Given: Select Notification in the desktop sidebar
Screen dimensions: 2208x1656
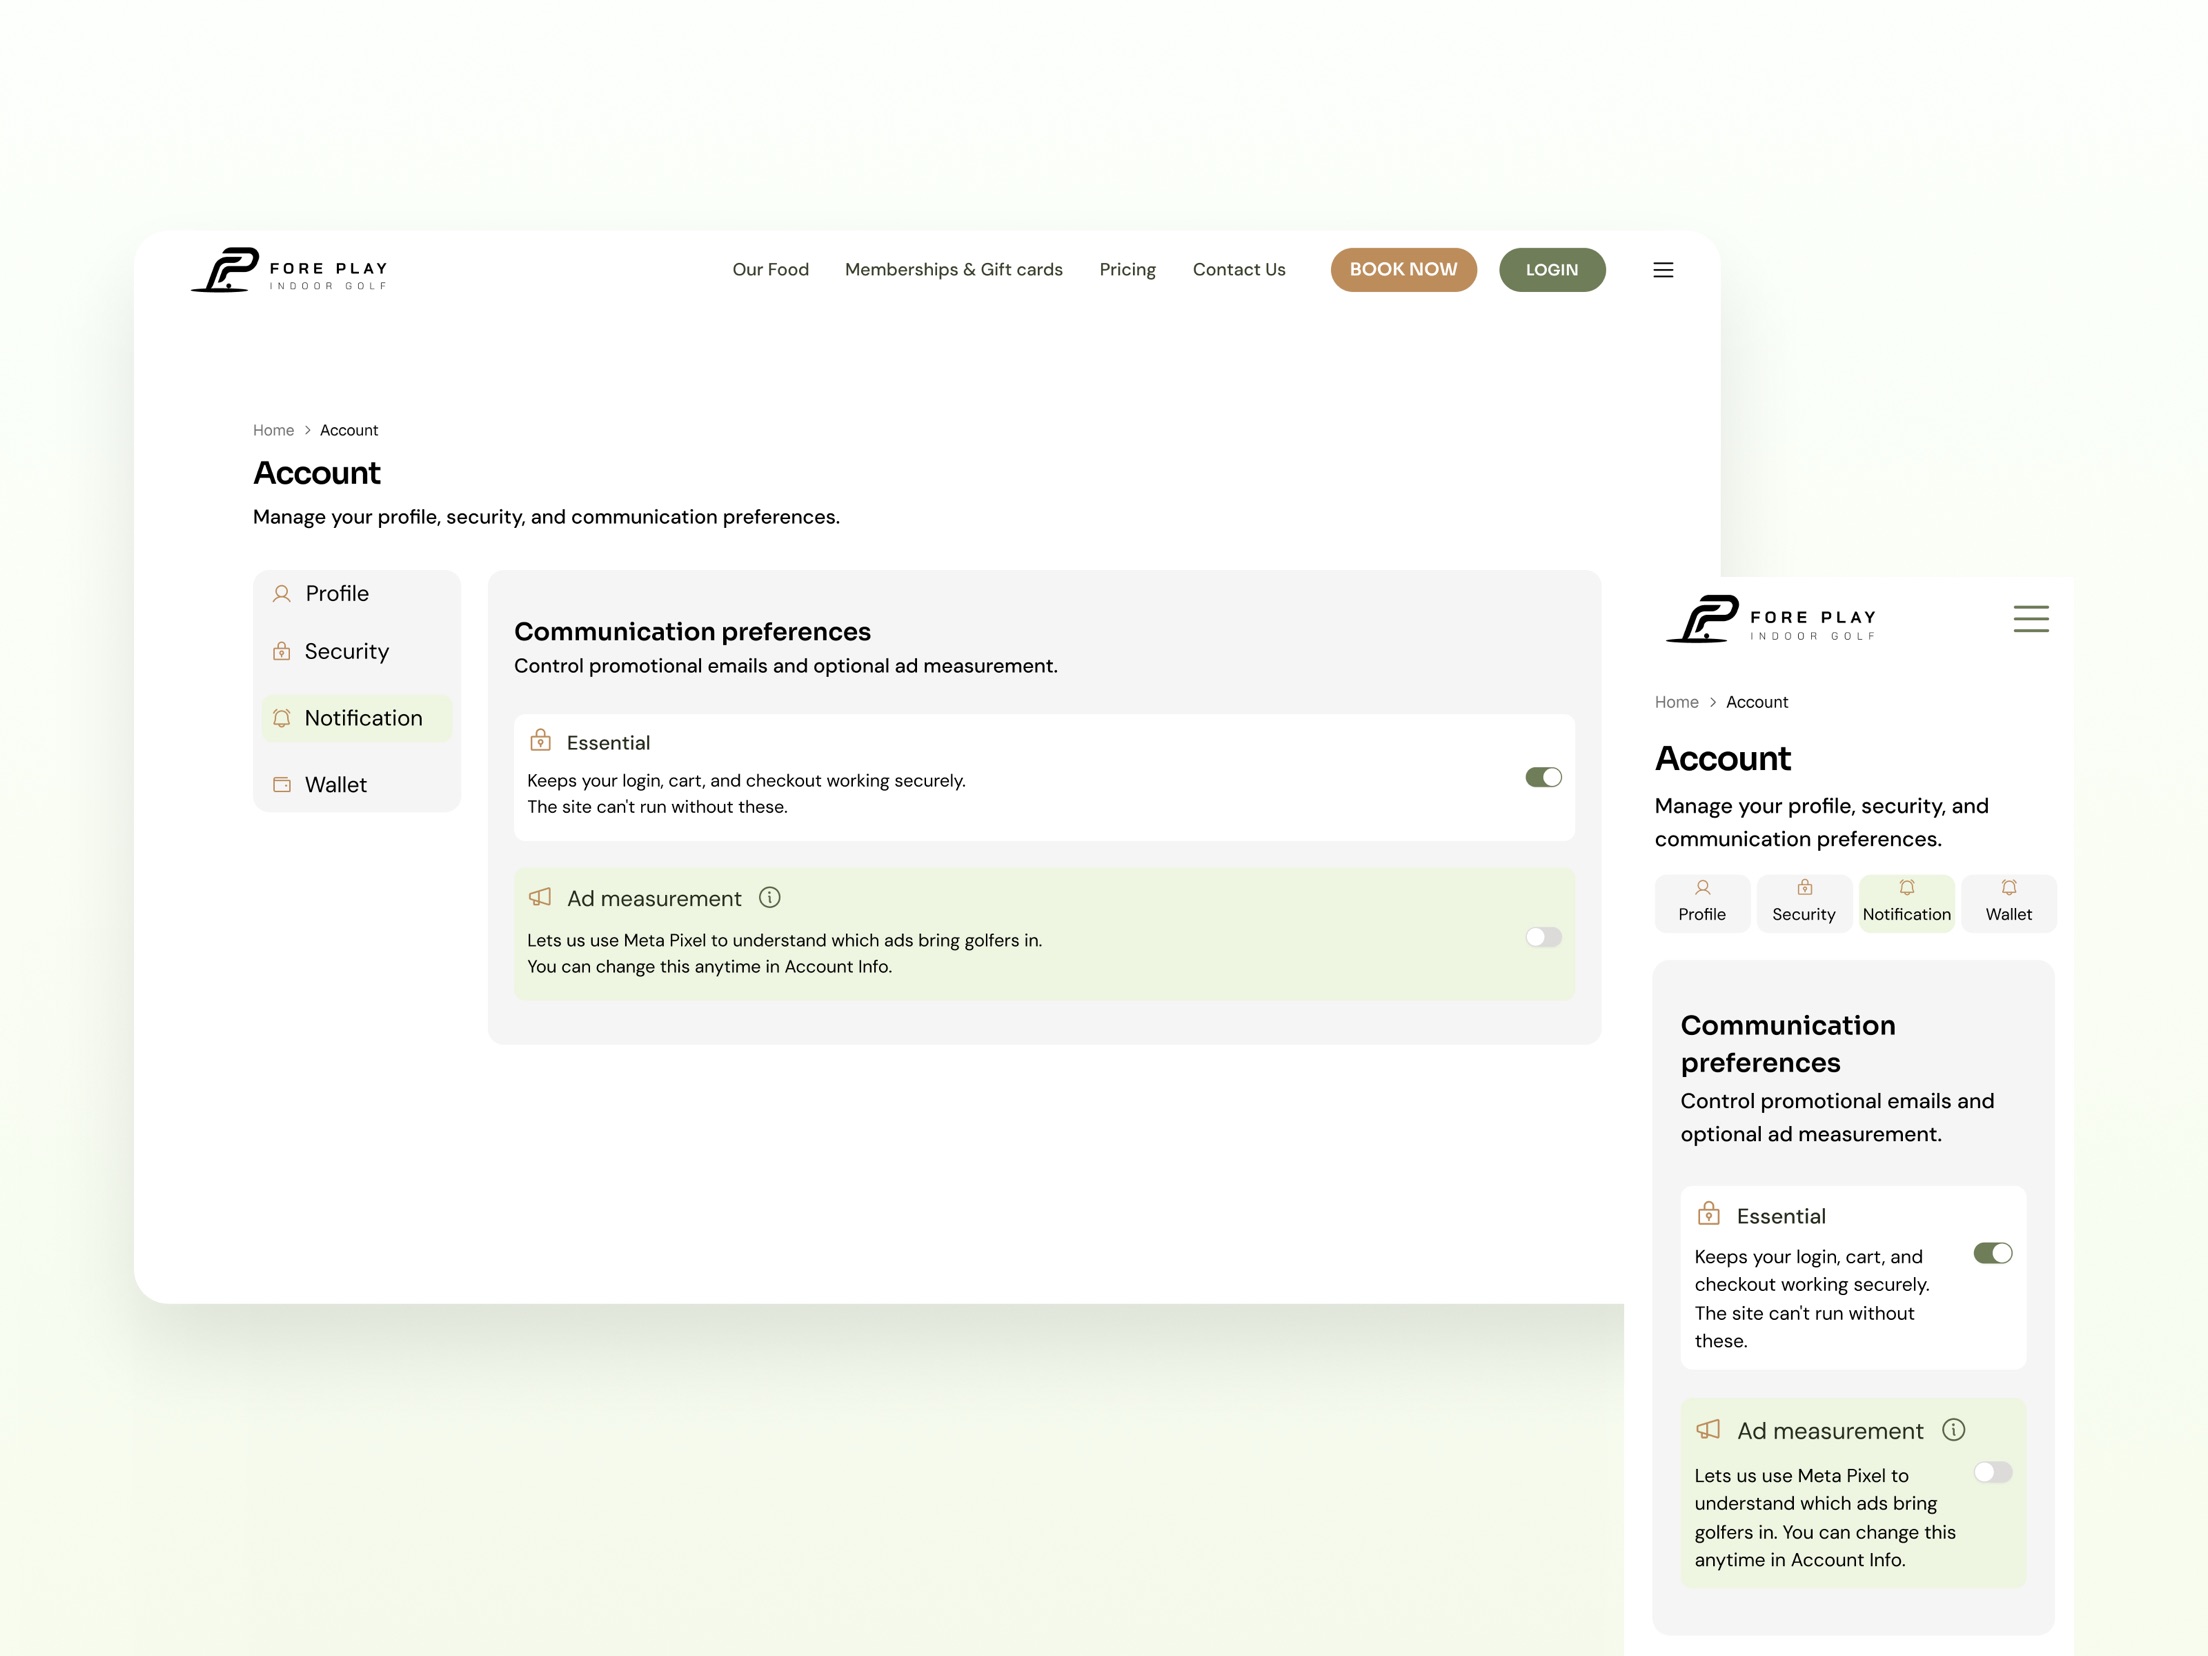Looking at the screenshot, I should tap(357, 718).
